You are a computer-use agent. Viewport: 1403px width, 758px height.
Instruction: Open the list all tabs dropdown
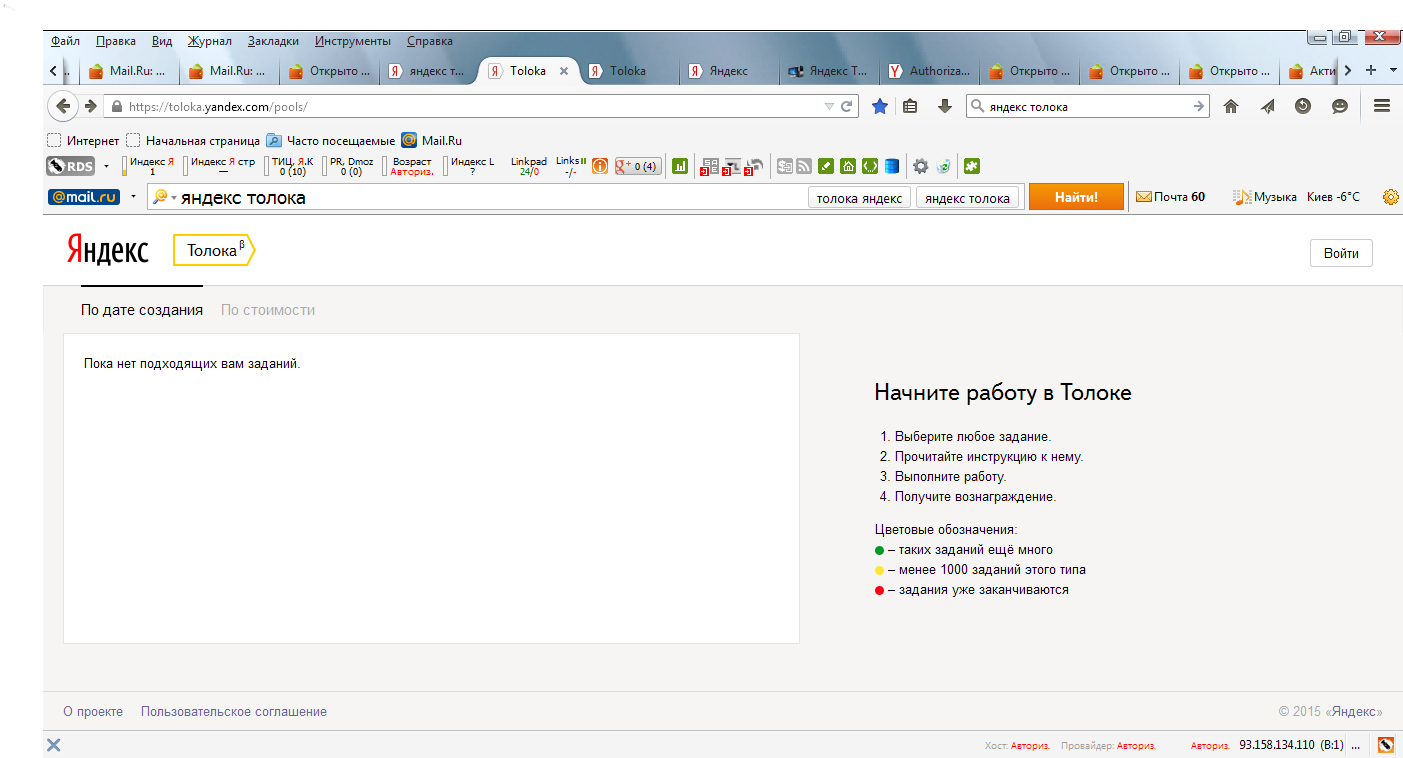pyautogui.click(x=1394, y=70)
